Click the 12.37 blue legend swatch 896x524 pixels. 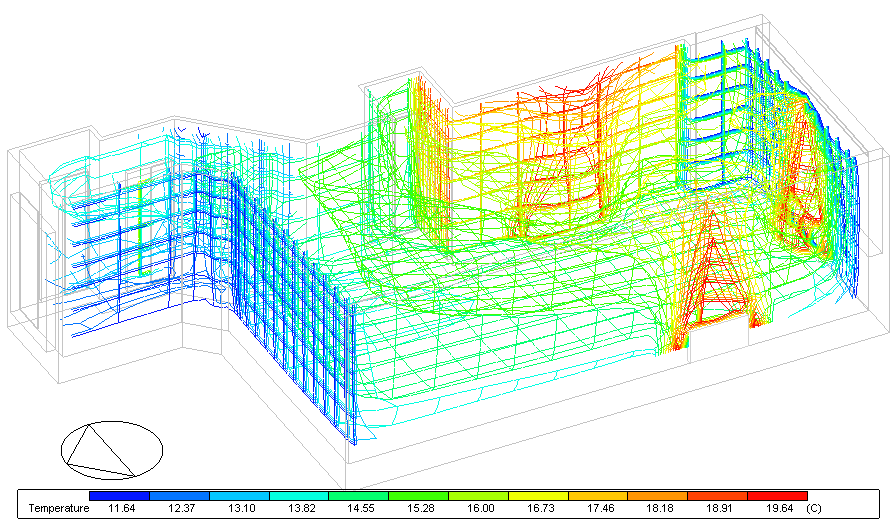click(x=180, y=496)
